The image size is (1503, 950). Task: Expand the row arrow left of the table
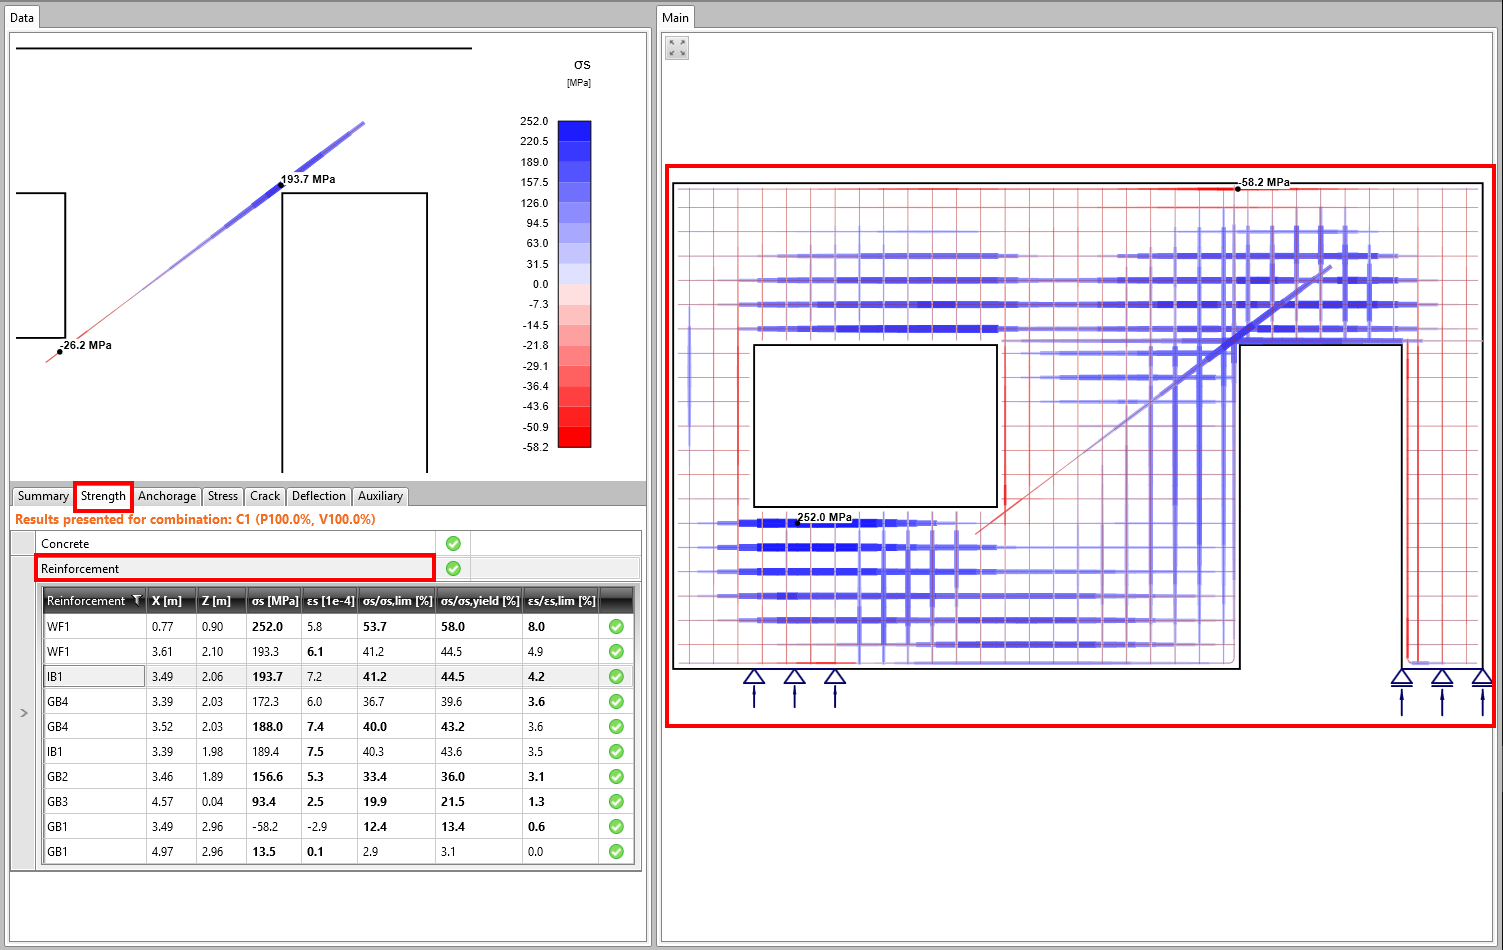pyautogui.click(x=24, y=713)
